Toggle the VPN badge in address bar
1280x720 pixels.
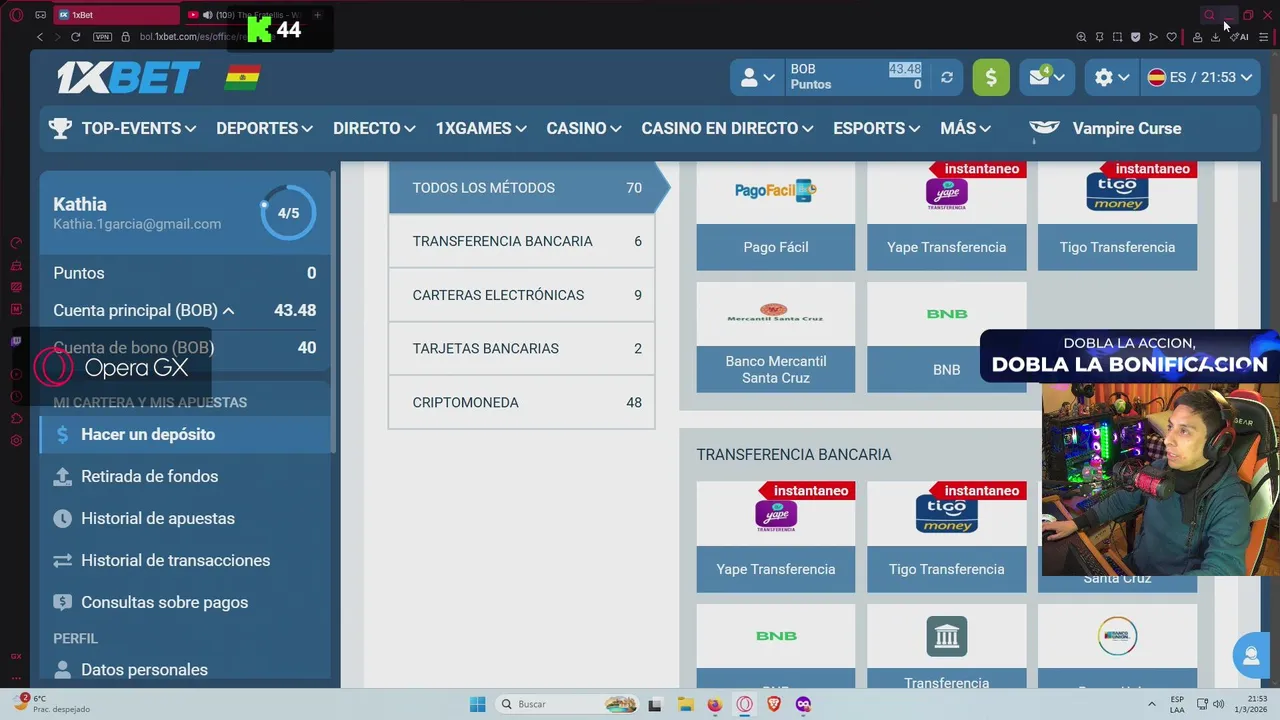102,37
